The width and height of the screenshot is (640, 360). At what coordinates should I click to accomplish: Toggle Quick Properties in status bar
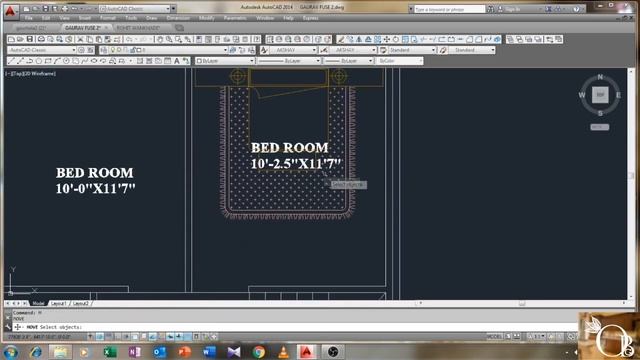click(x=196, y=337)
